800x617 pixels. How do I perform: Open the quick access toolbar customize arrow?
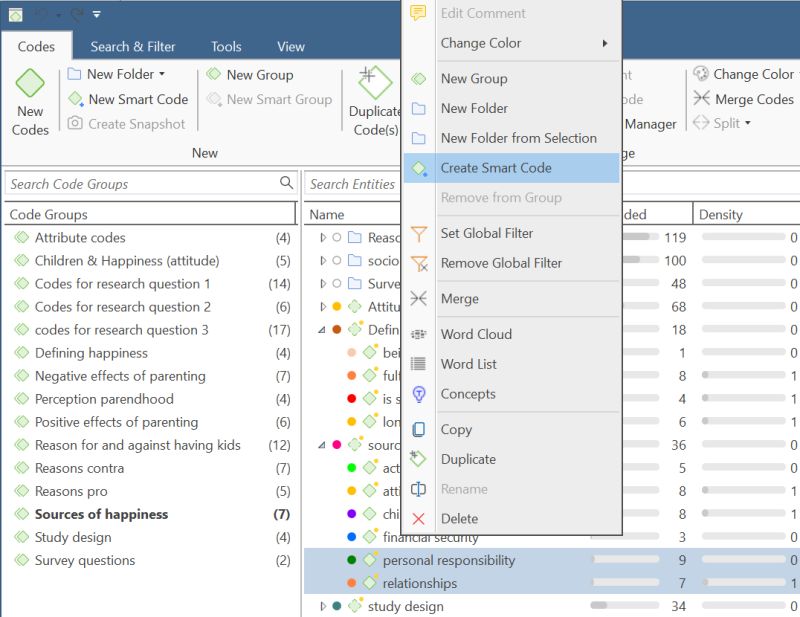click(96, 15)
